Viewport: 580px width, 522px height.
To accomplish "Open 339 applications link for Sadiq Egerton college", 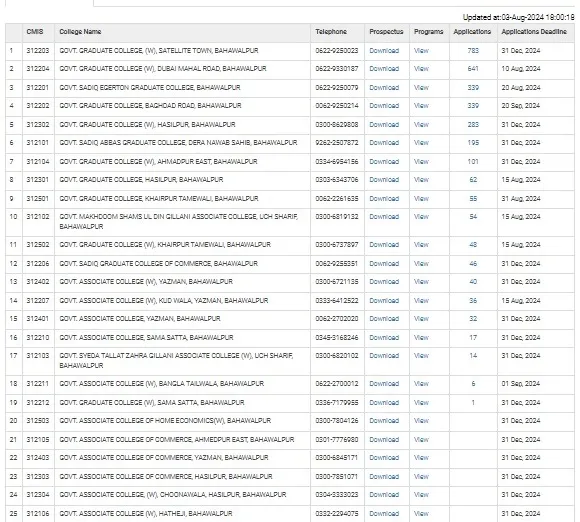I will pos(473,88).
